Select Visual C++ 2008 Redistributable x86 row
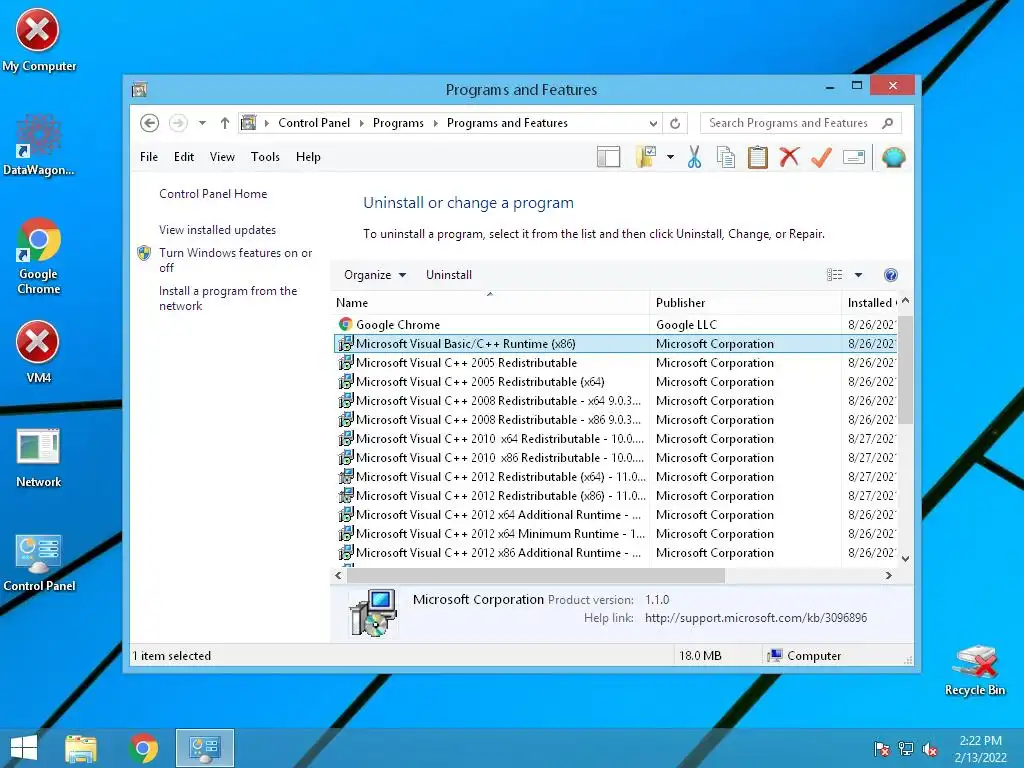1024x768 pixels. [615, 419]
